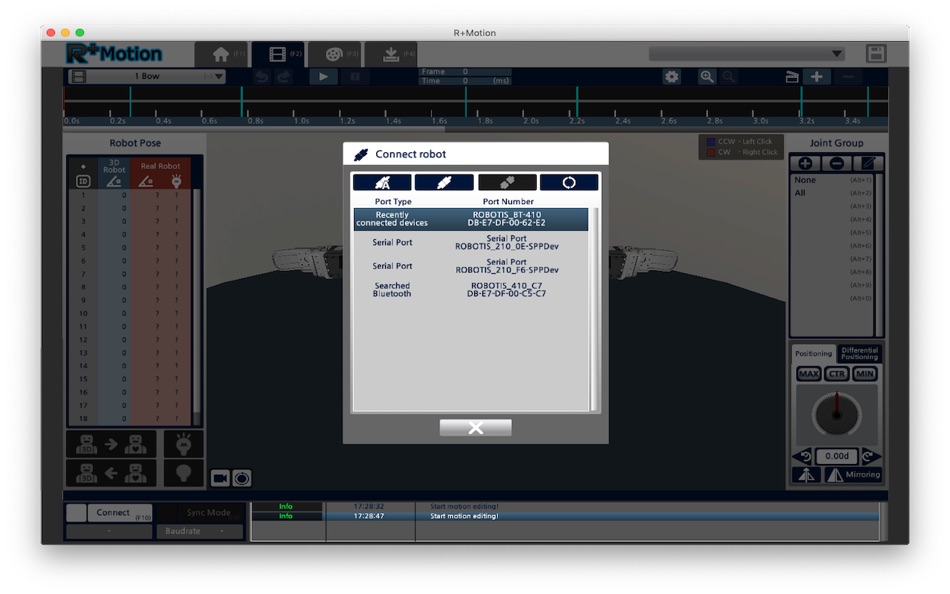Add a key frame with plus button
The height and width of the screenshot is (594, 950).
(817, 77)
